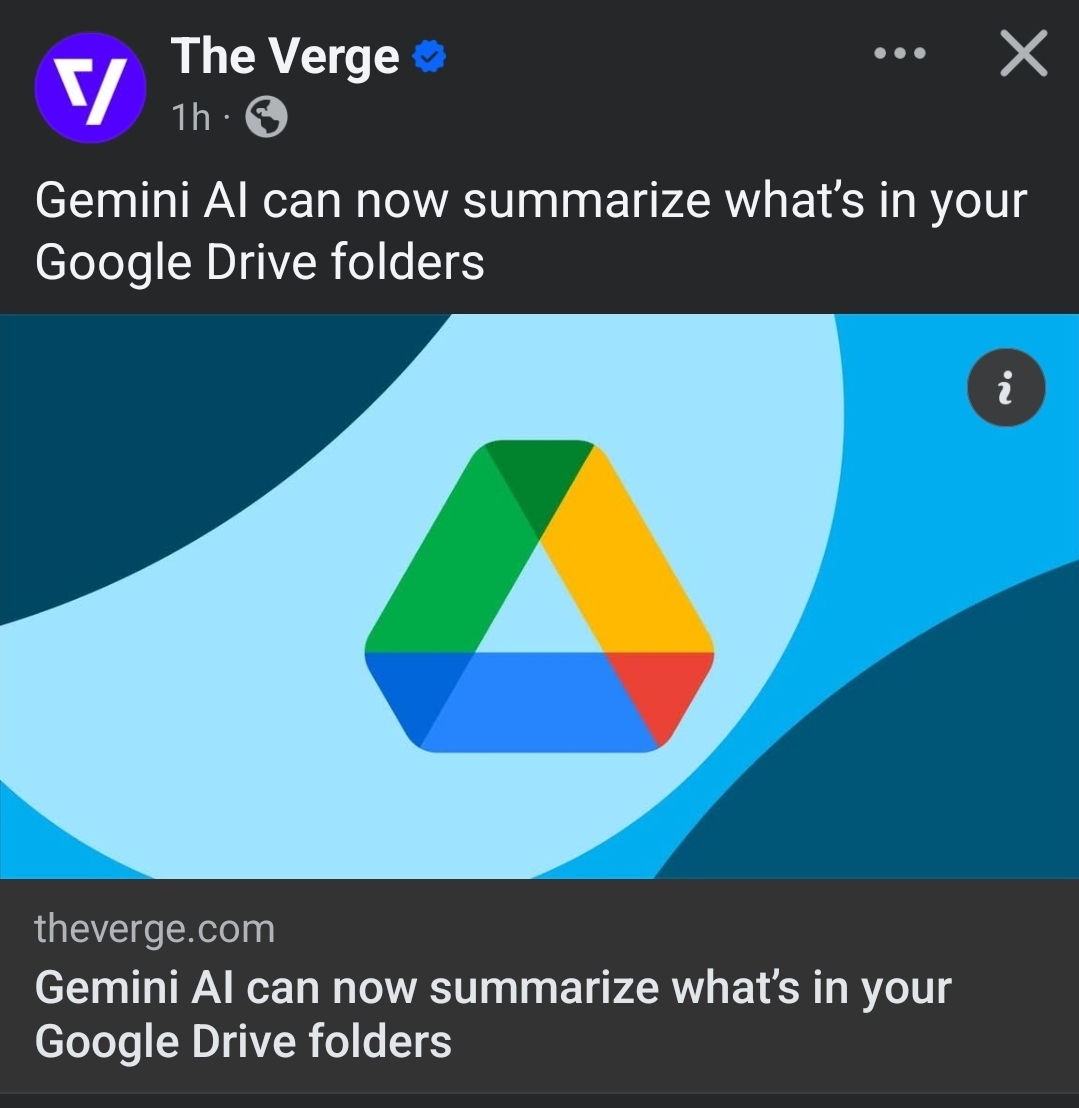Open The Verge profile avatar

pos(90,87)
